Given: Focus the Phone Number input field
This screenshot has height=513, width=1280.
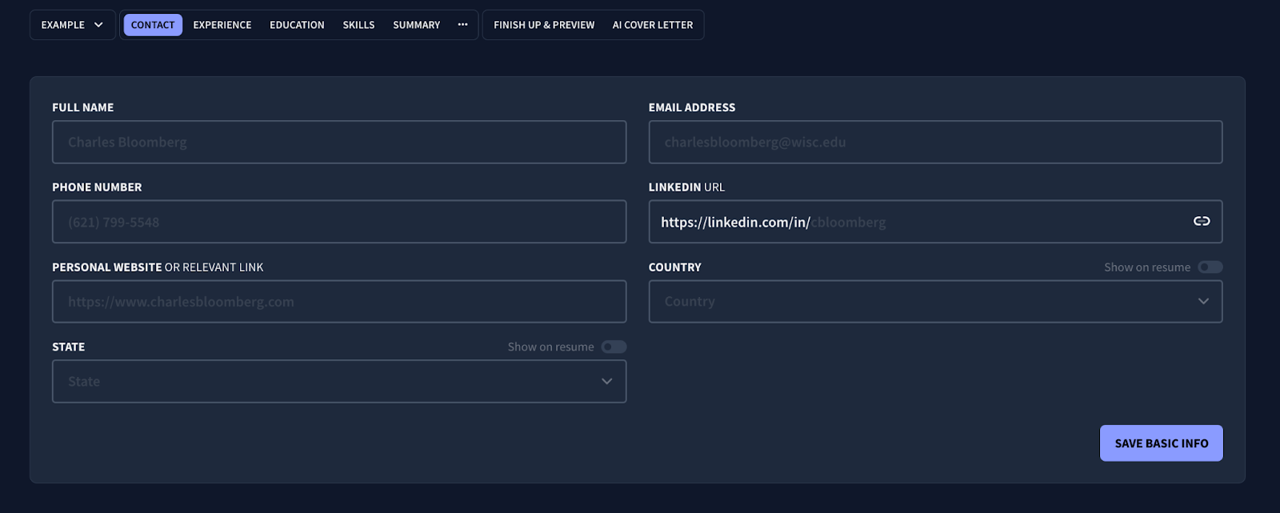Looking at the screenshot, I should 339,221.
